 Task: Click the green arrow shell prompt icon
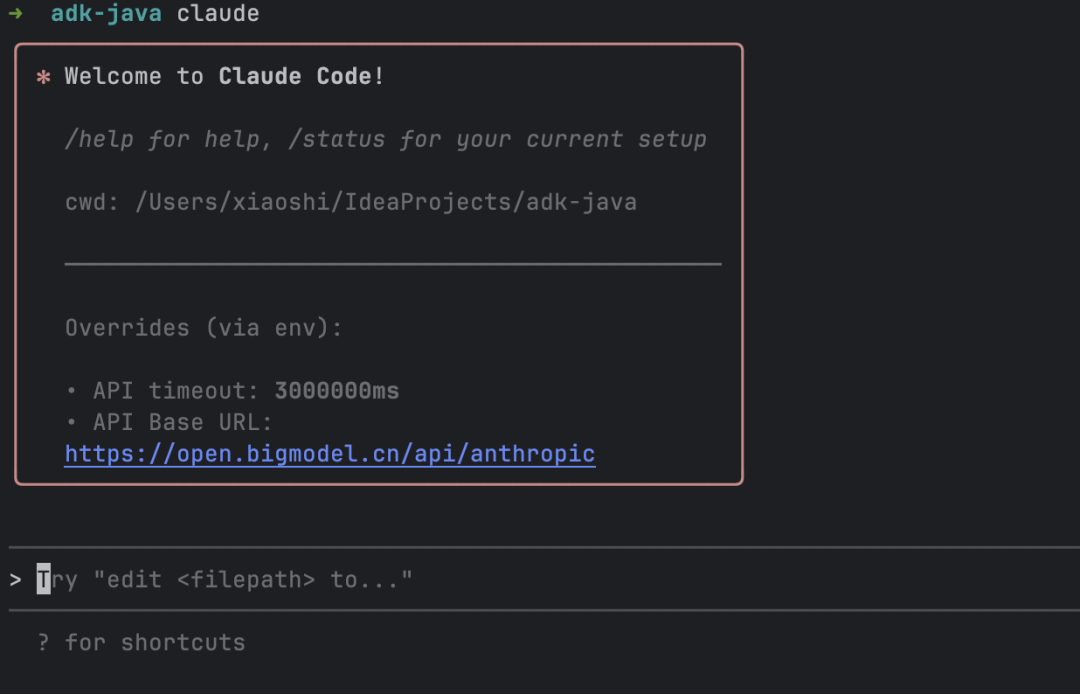(15, 13)
